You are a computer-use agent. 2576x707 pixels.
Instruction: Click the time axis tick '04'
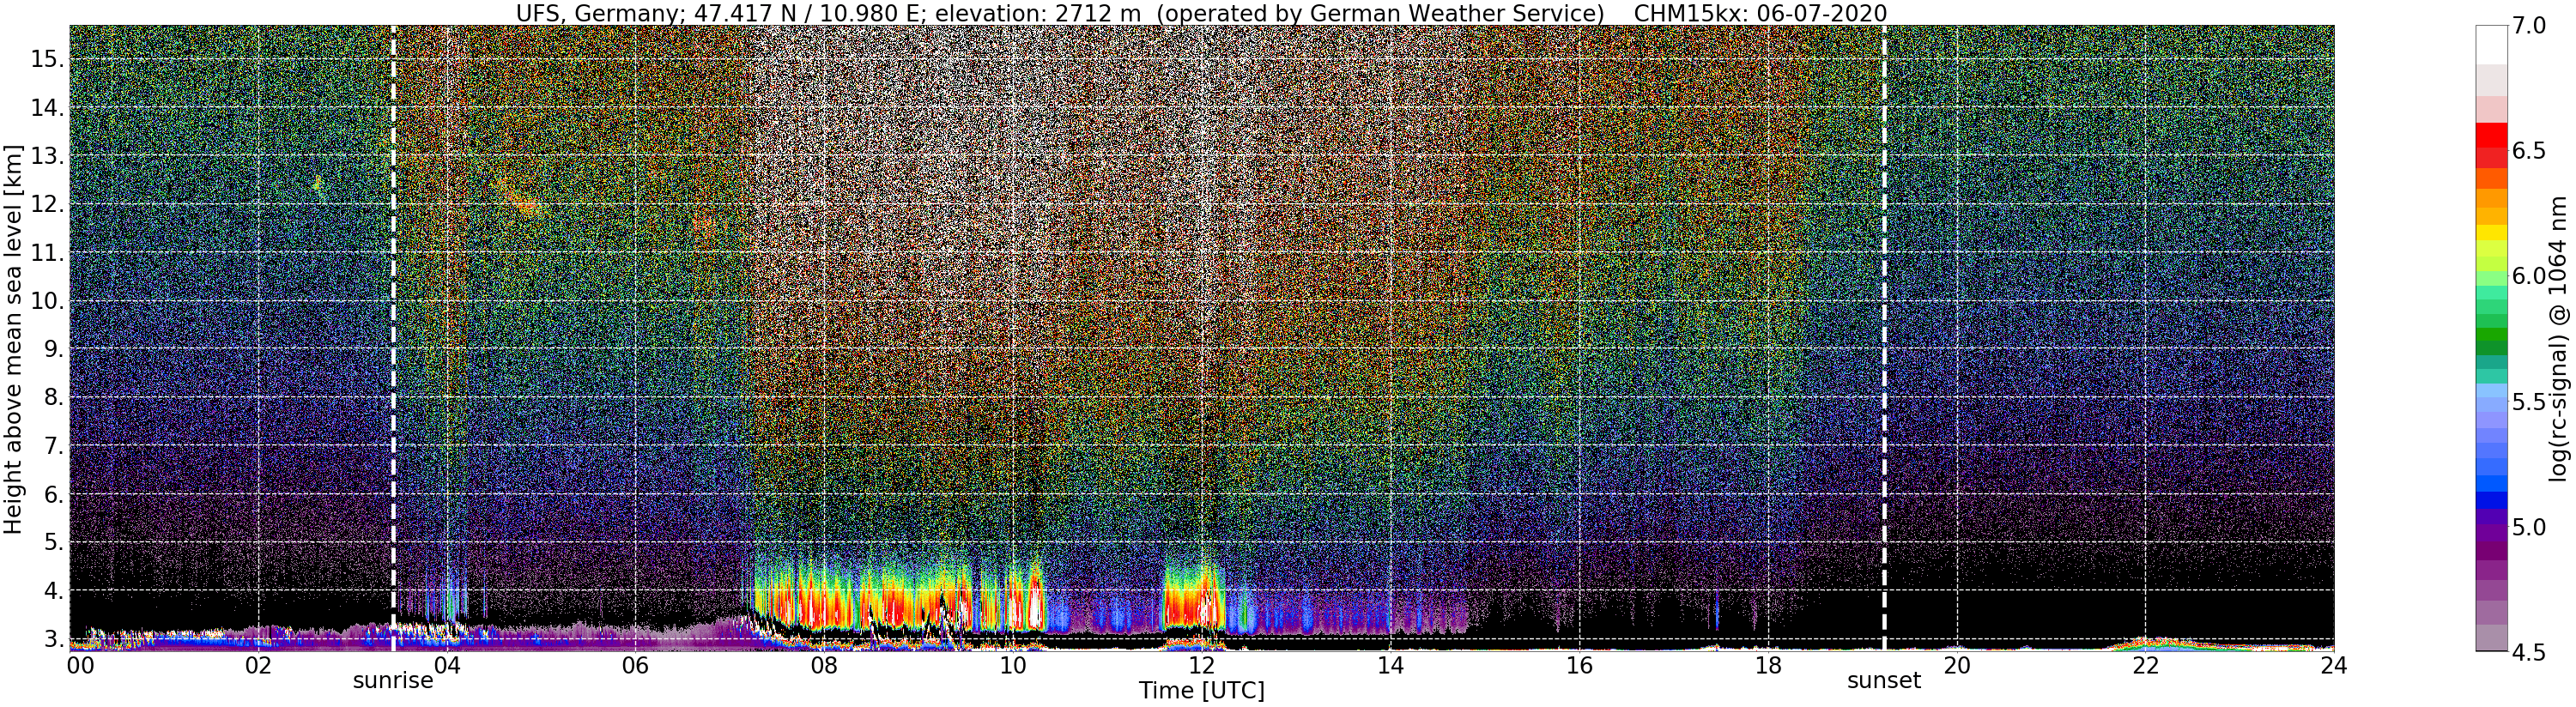click(x=447, y=665)
